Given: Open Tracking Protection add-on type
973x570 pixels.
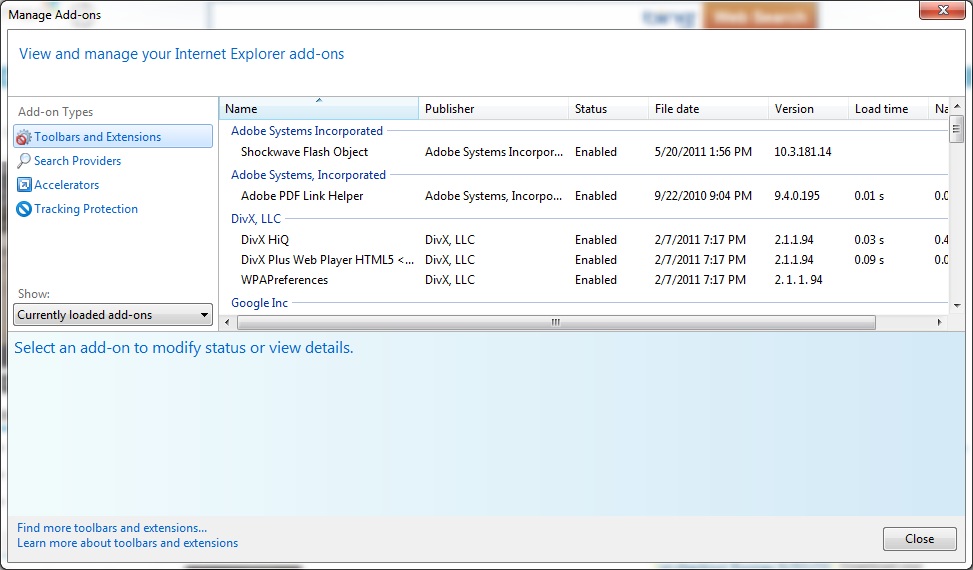Looking at the screenshot, I should click(x=86, y=209).
